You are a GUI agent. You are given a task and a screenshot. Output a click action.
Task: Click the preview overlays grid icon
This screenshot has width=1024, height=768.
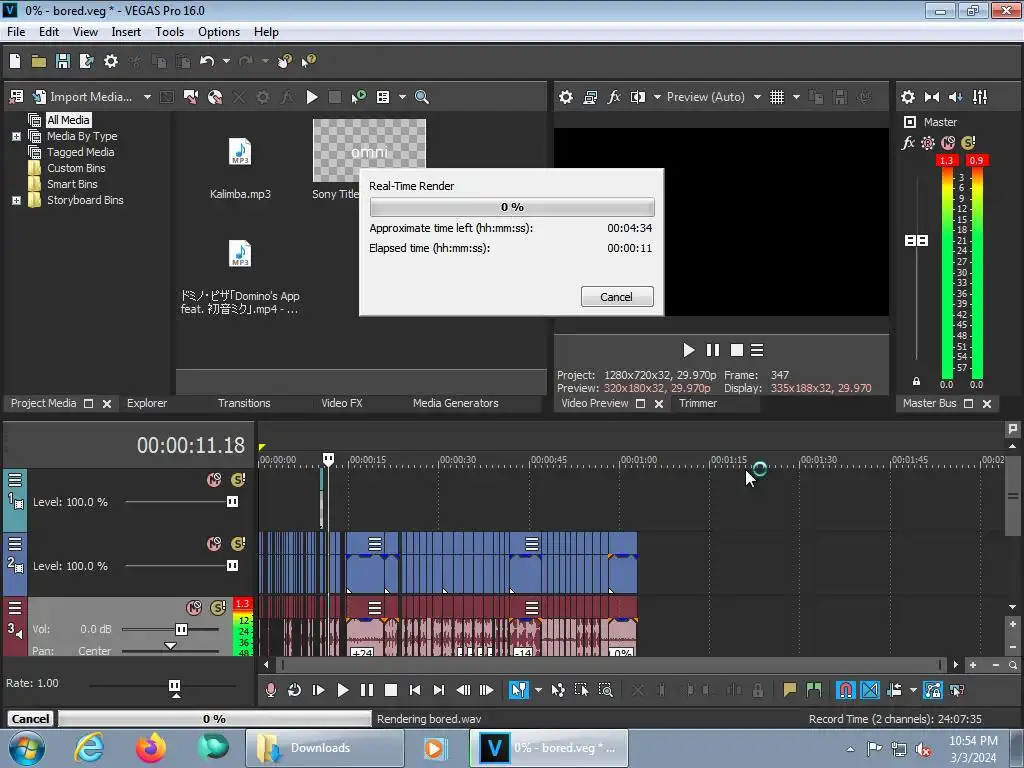(776, 97)
